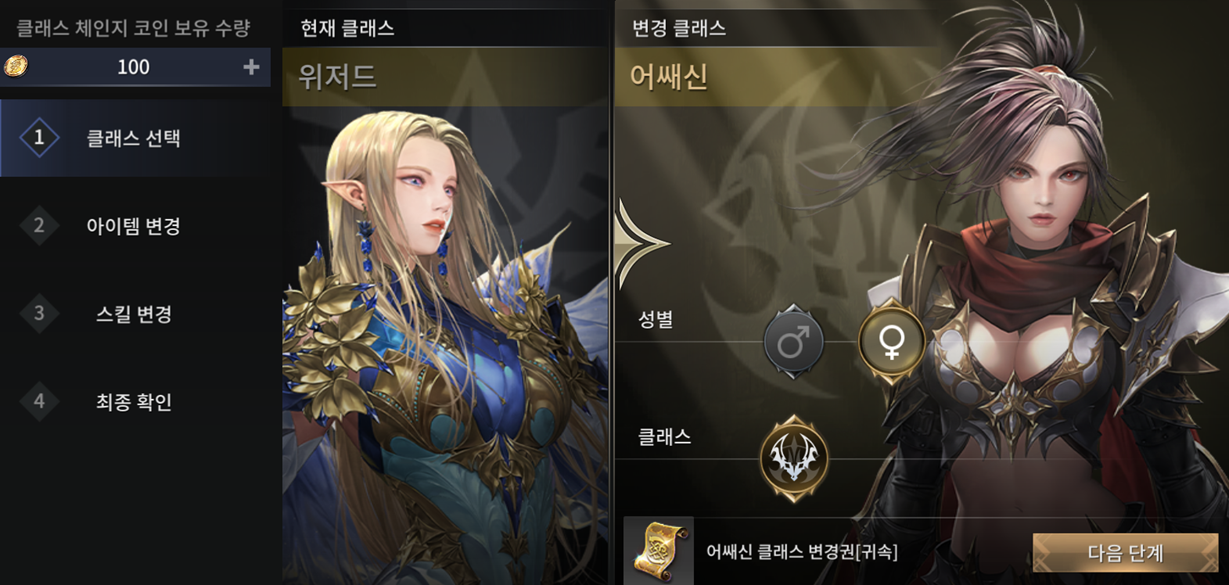Open the 아이템 변경 step
This screenshot has height=585, width=1229.
[x=135, y=225]
